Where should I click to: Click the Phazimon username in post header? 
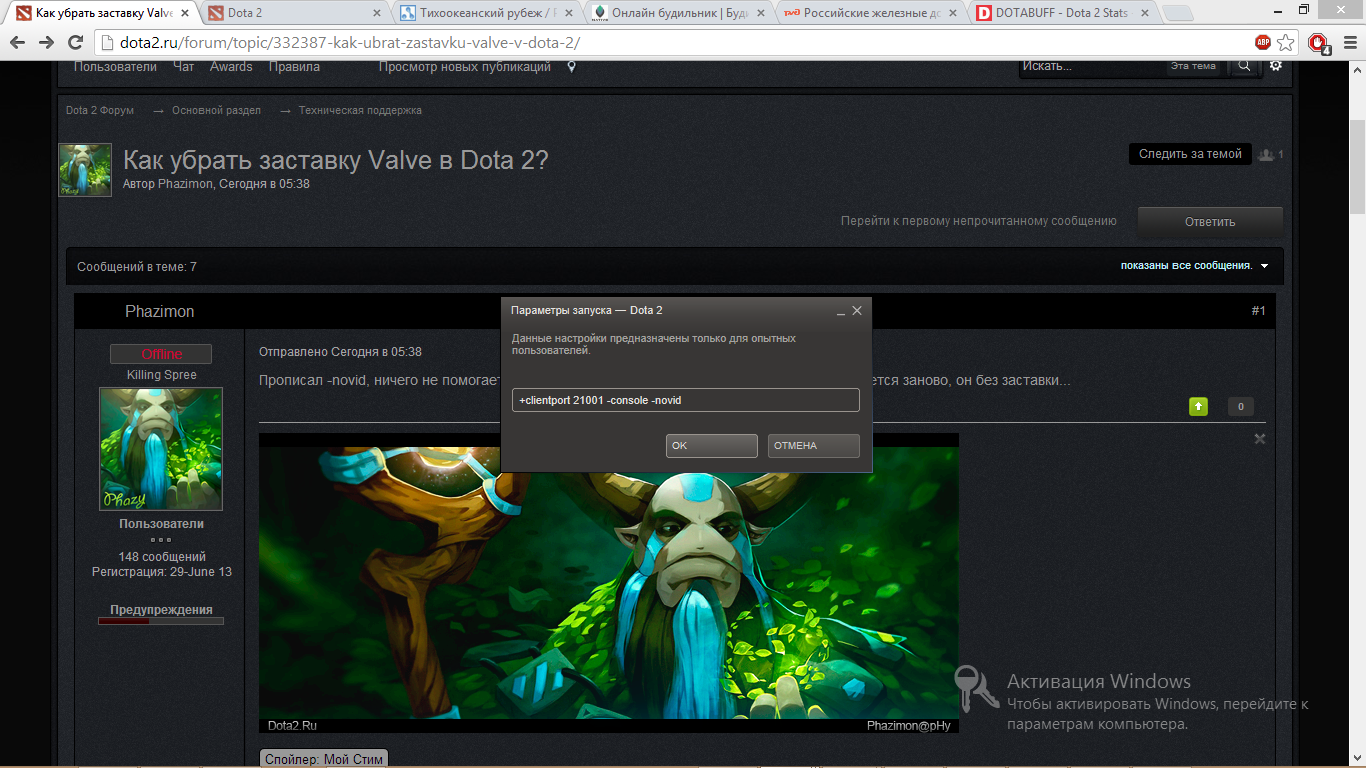pos(160,312)
